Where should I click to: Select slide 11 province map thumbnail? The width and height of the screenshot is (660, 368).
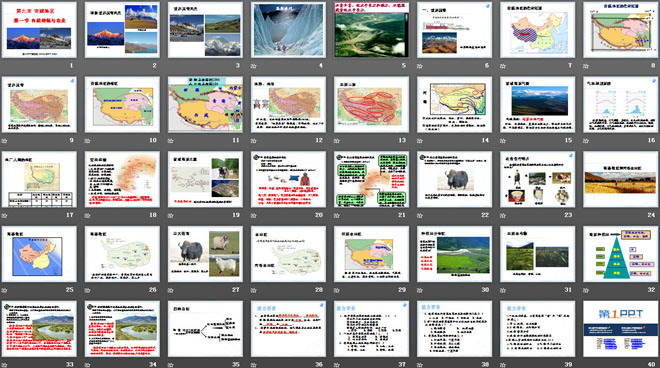click(205, 104)
